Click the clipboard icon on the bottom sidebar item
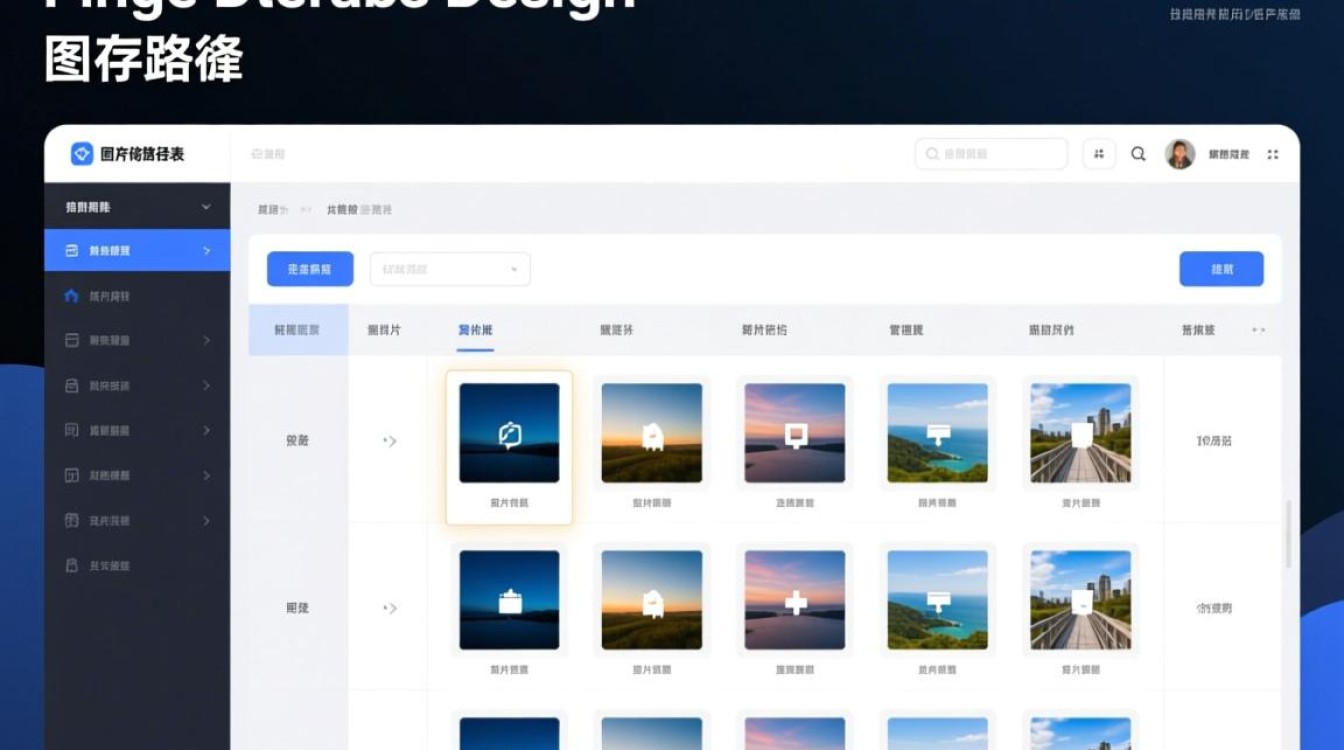Viewport: 1344px width, 750px height. click(71, 566)
